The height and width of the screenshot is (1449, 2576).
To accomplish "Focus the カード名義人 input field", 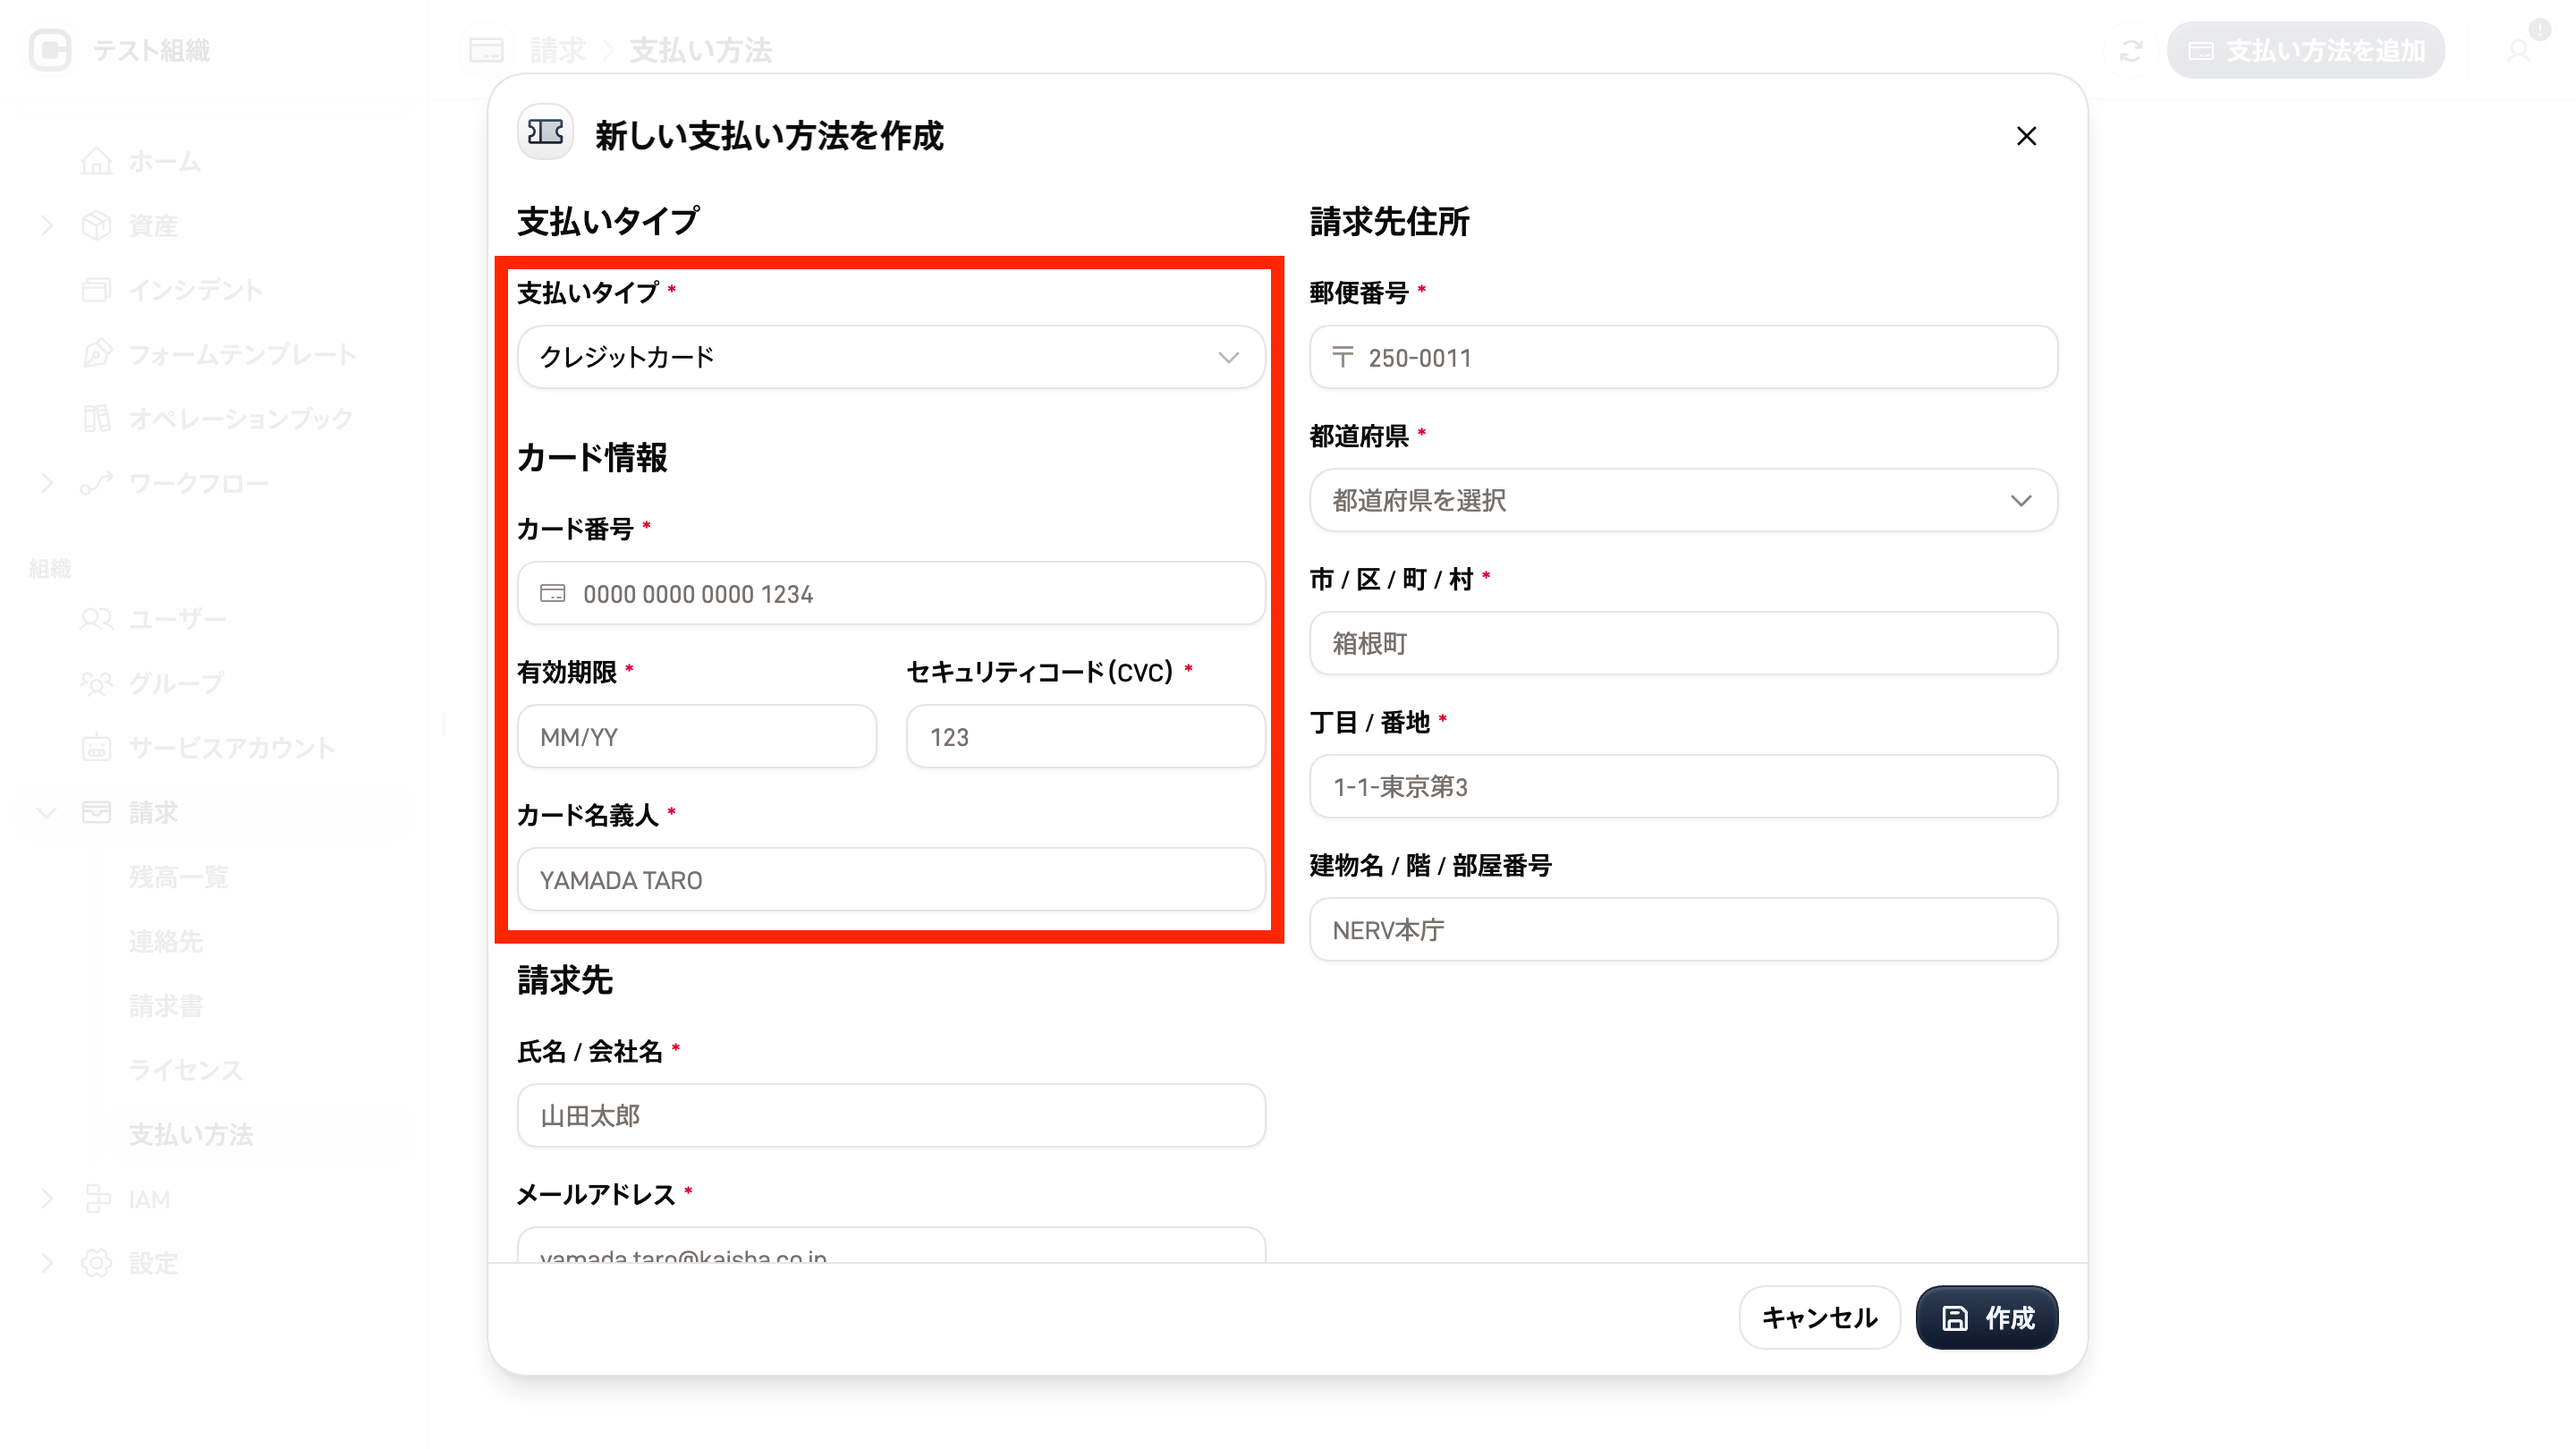I will [891, 880].
